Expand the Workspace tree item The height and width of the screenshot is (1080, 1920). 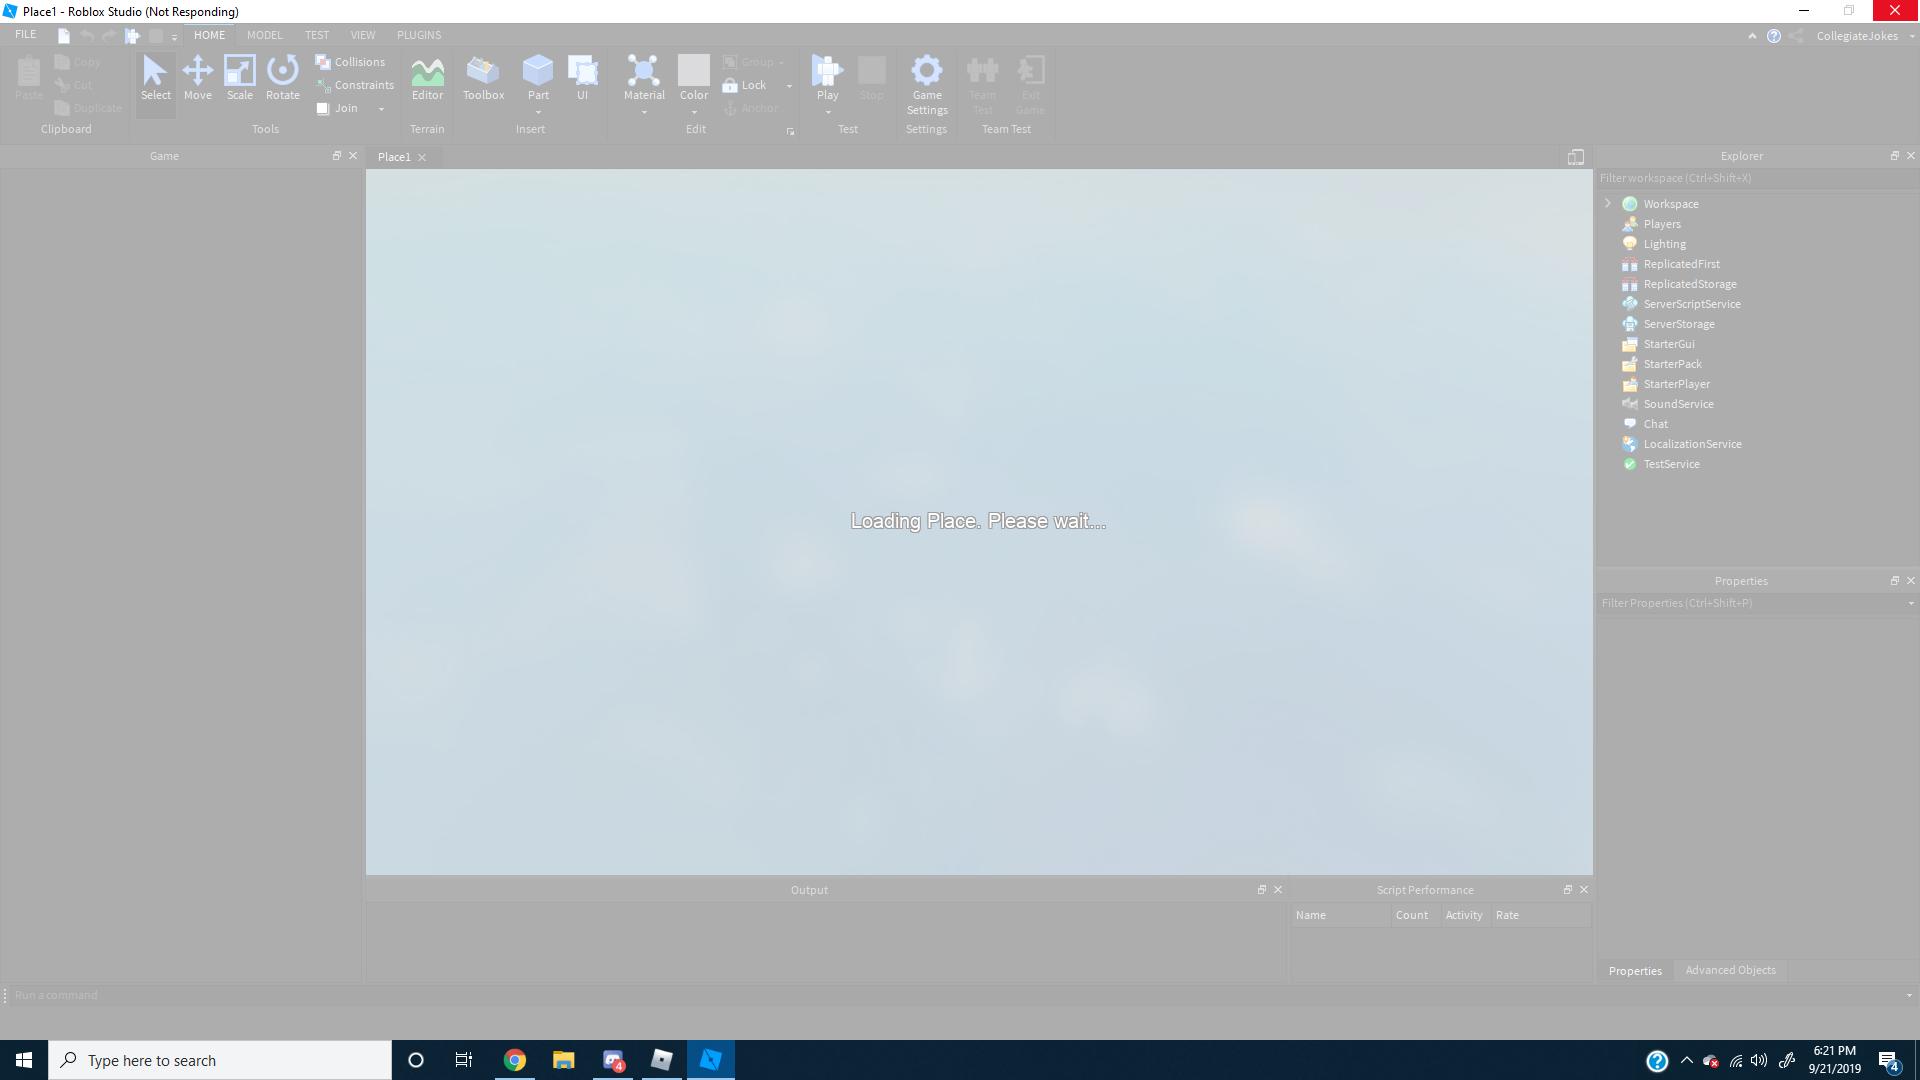click(1607, 203)
